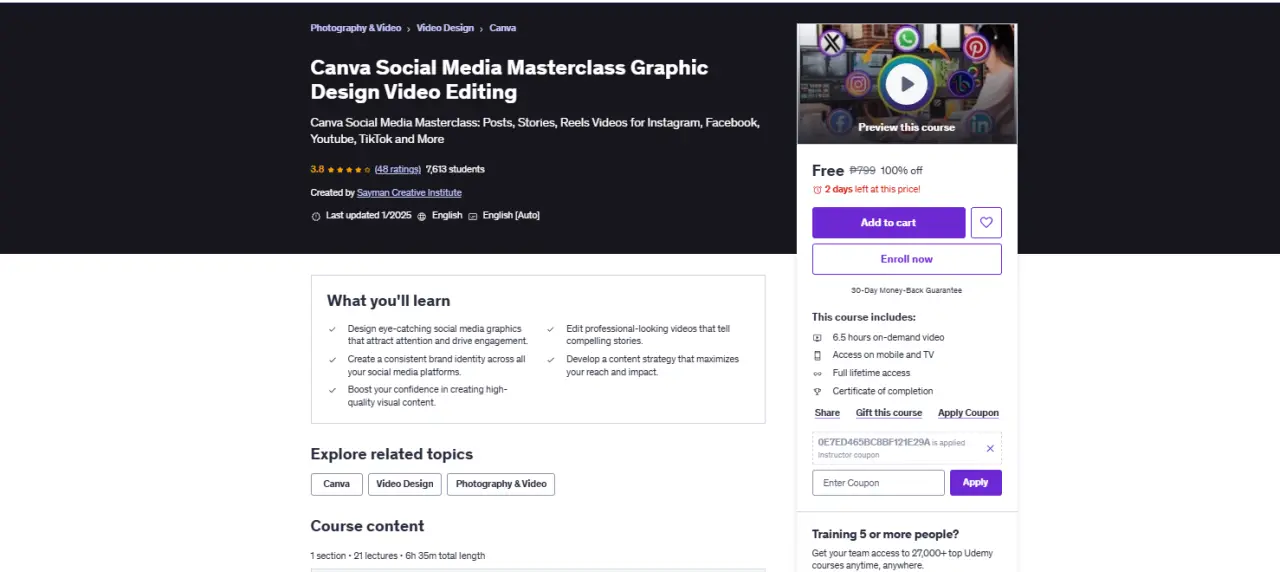Click the Free price label
This screenshot has height=572, width=1280.
tap(828, 171)
